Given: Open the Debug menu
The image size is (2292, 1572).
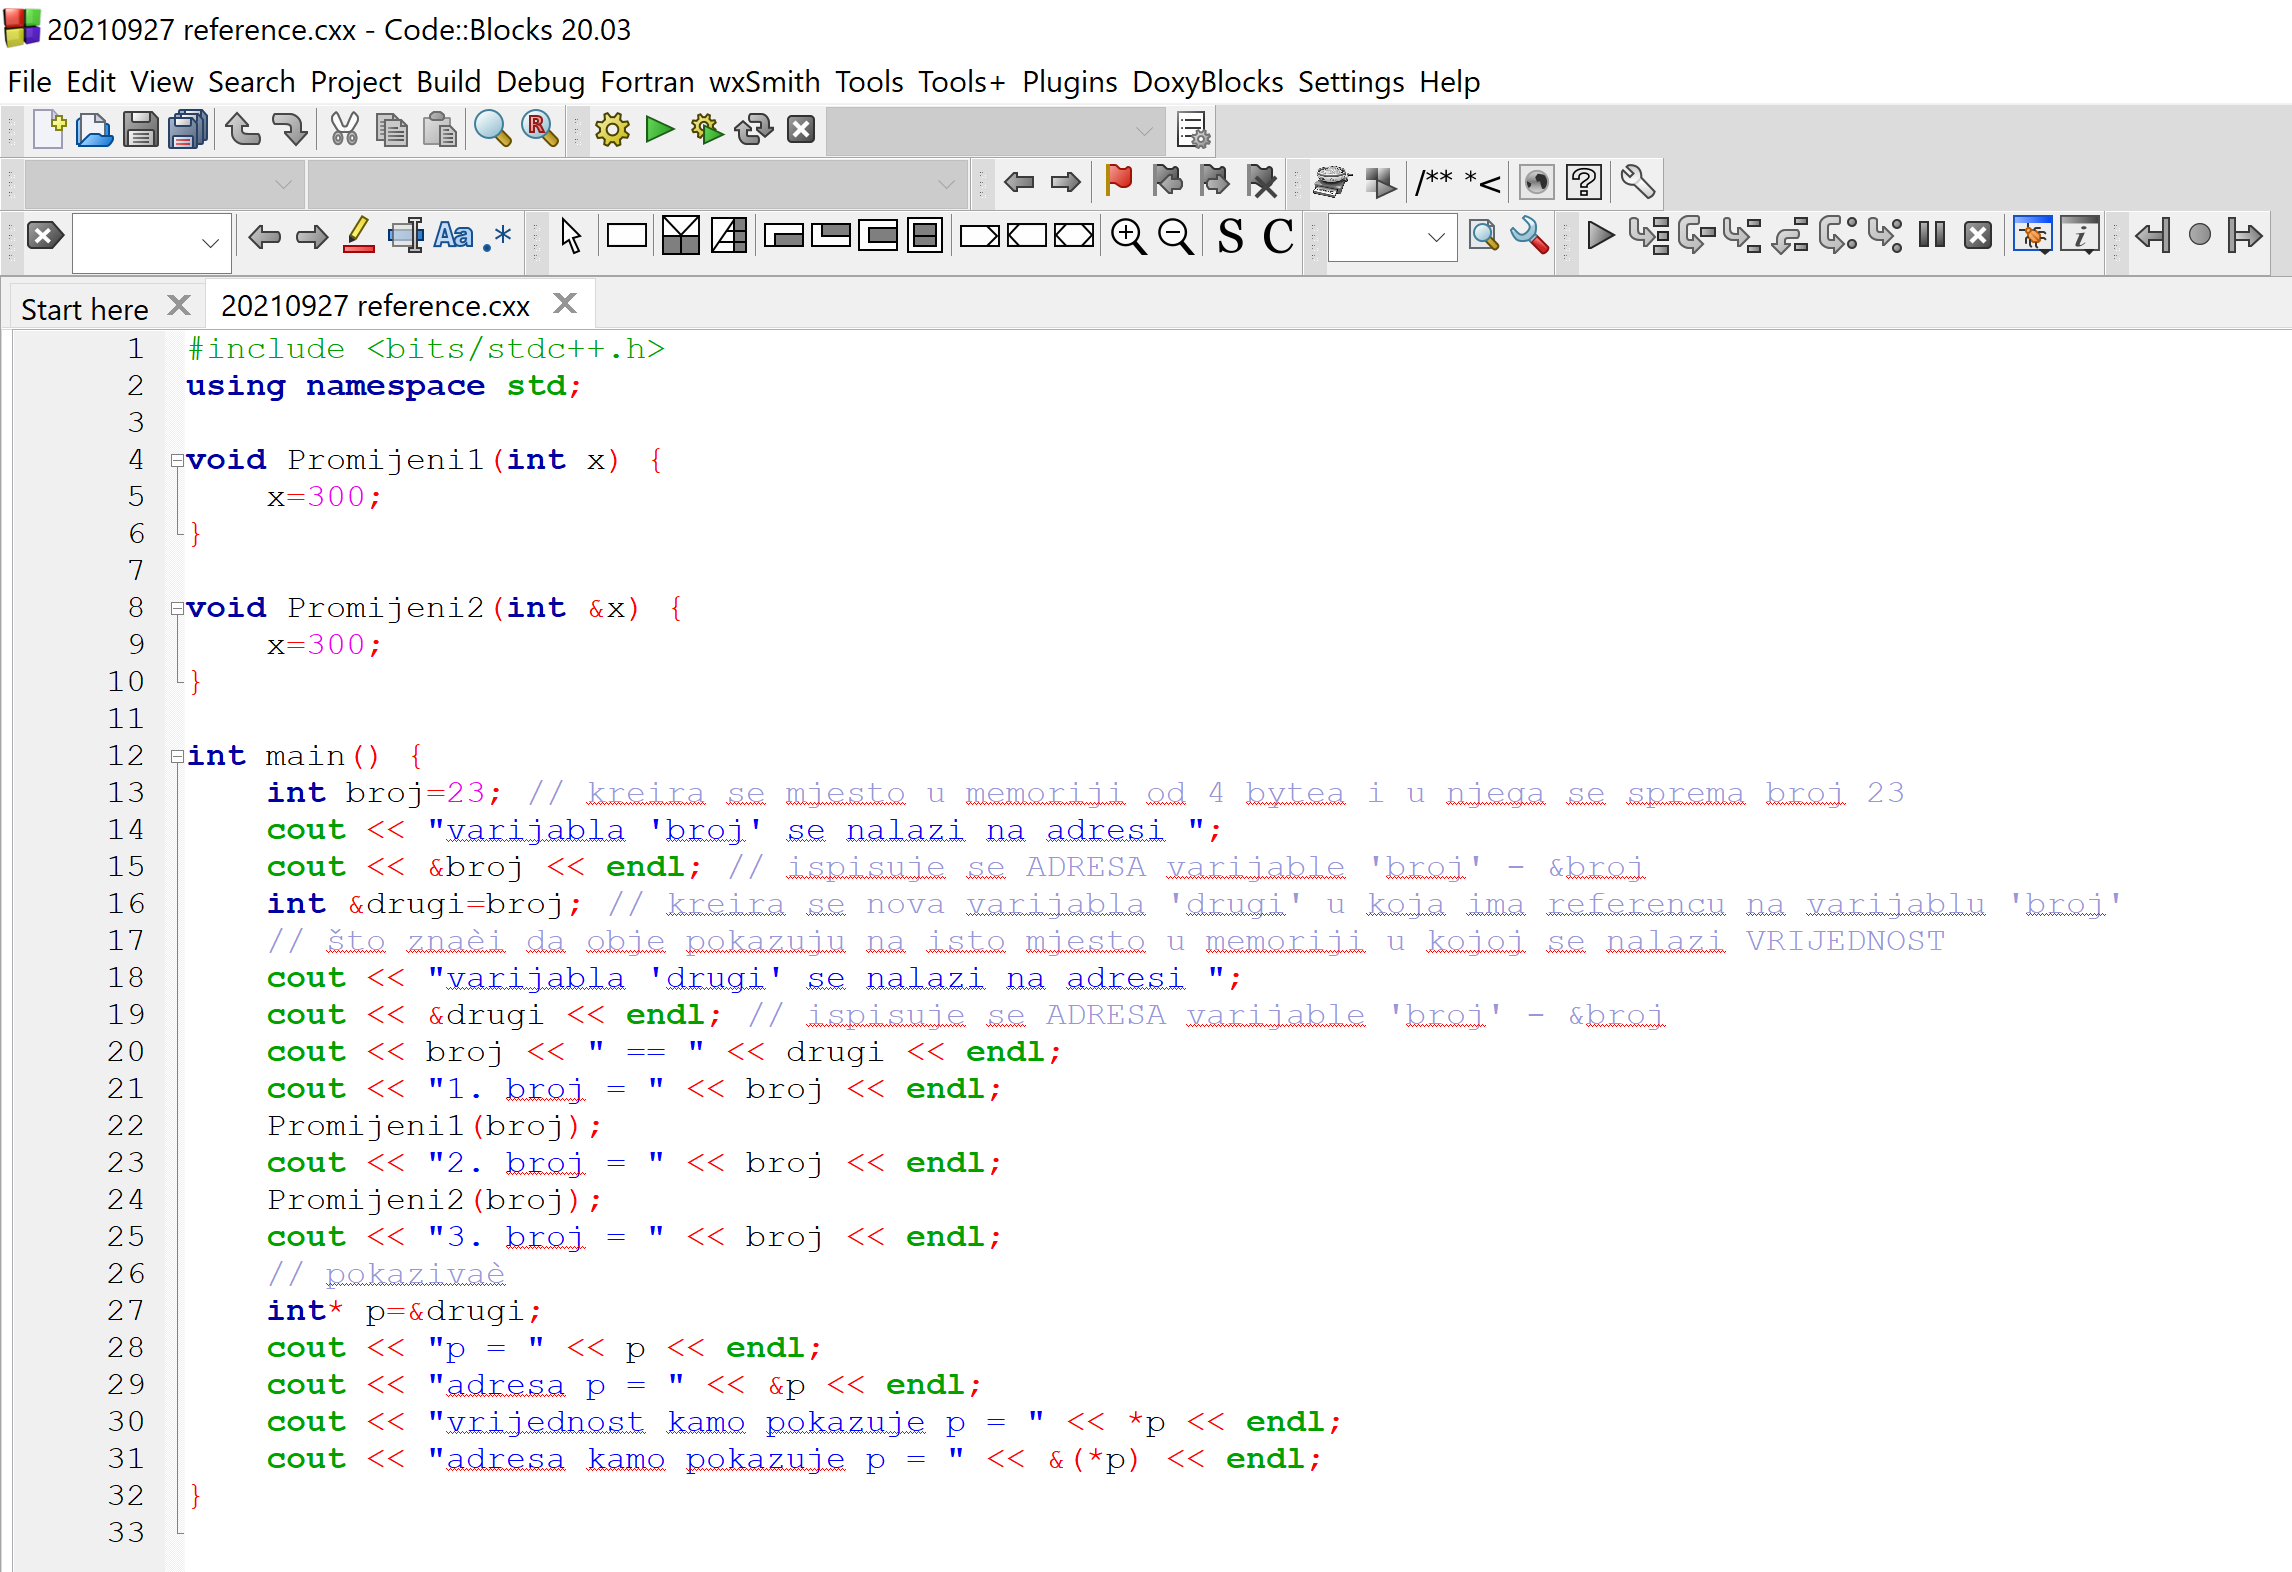Looking at the screenshot, I should [x=540, y=82].
